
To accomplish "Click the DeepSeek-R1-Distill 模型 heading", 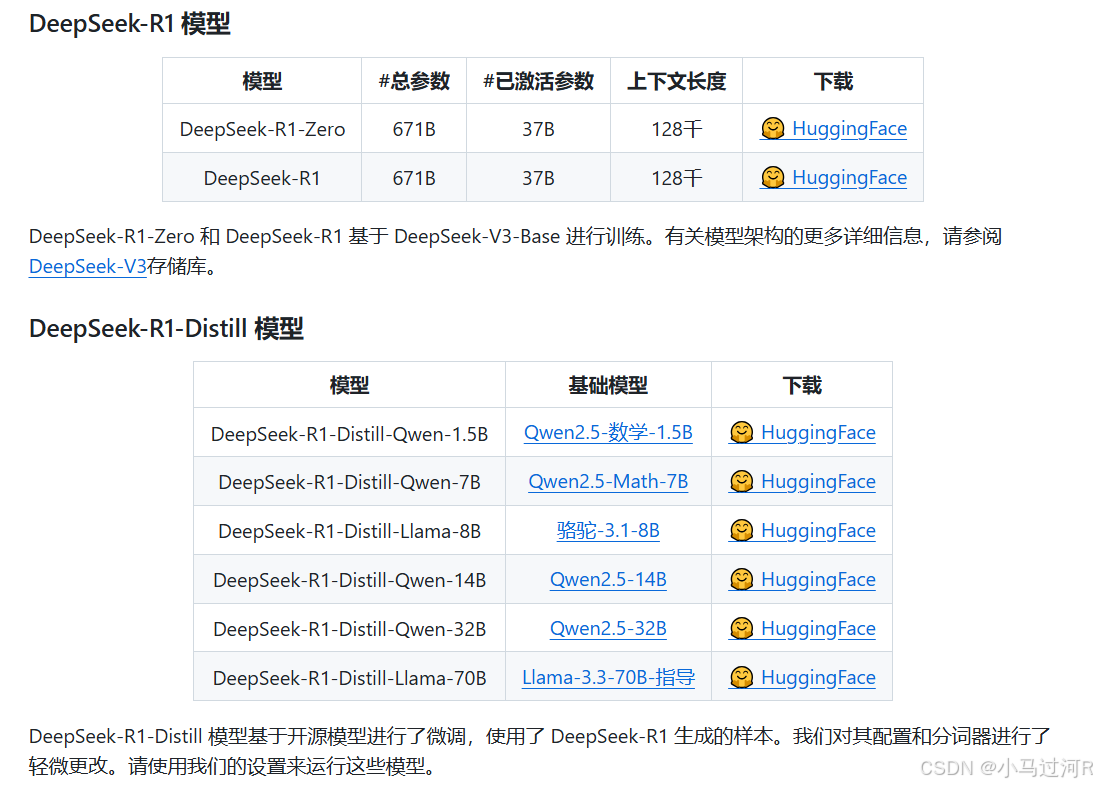I will pos(166,328).
